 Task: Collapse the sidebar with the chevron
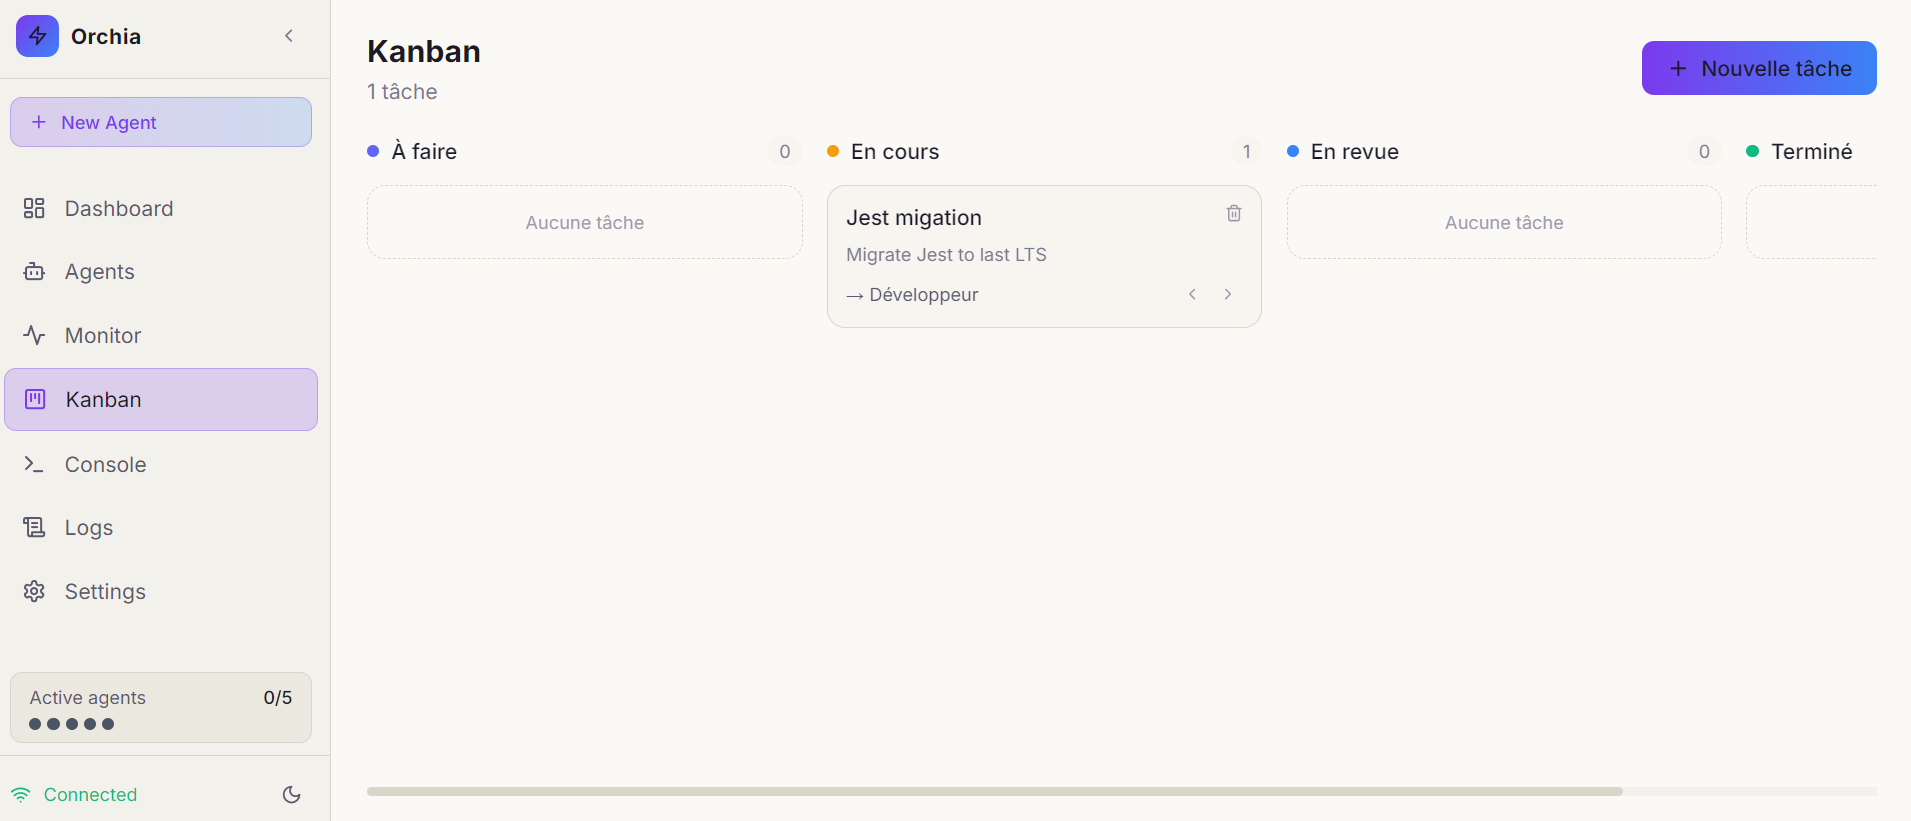289,36
